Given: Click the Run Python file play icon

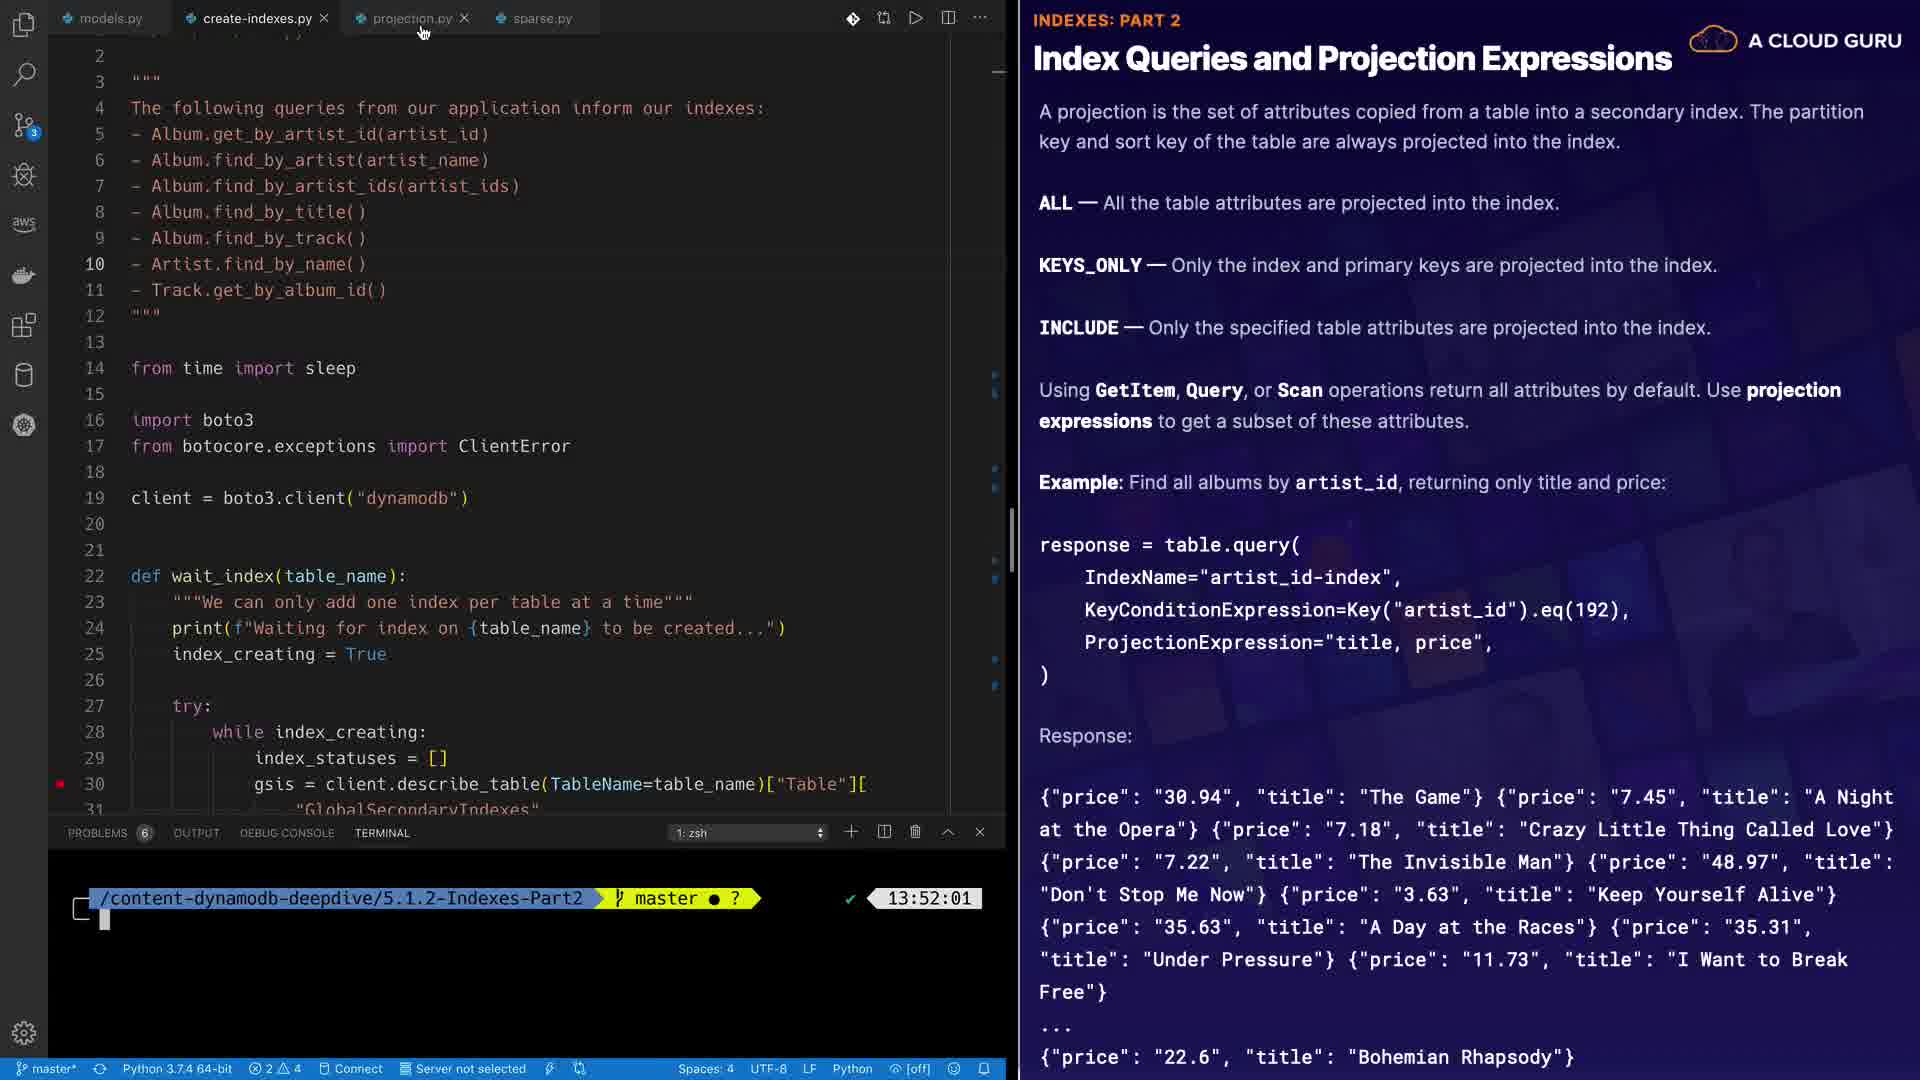Looking at the screenshot, I should pos(915,18).
